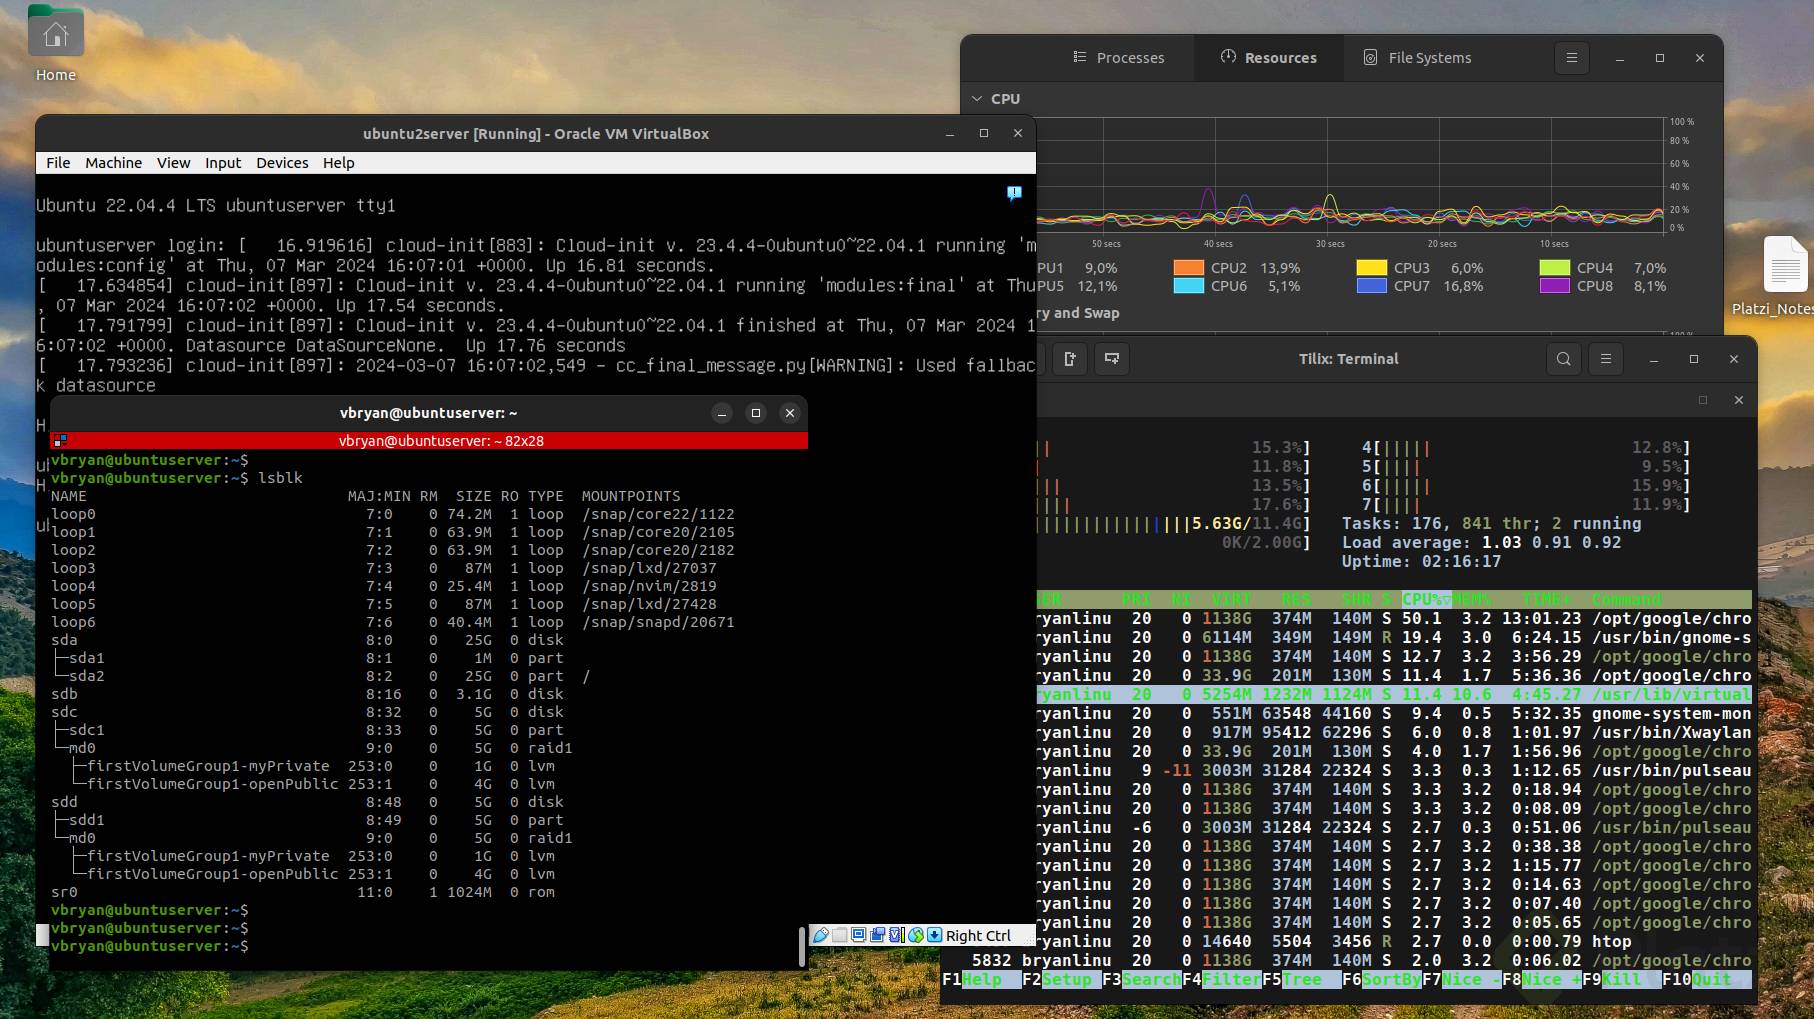Viewport: 1814px width, 1019px height.
Task: Switch to the File Systems tab
Action: [x=1418, y=58]
